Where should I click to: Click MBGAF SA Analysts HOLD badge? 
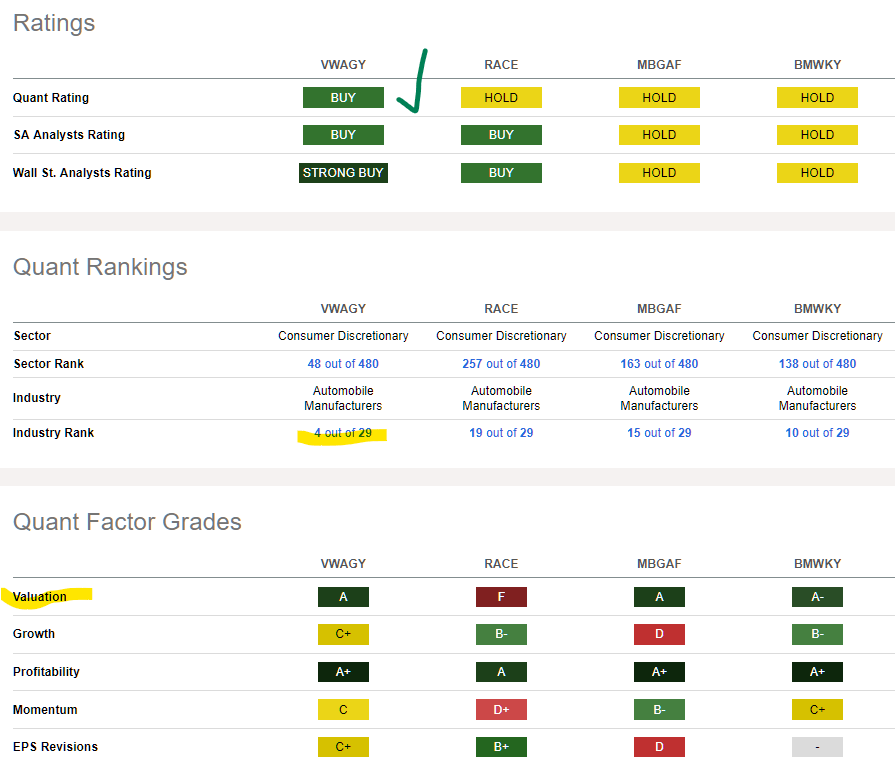[659, 135]
